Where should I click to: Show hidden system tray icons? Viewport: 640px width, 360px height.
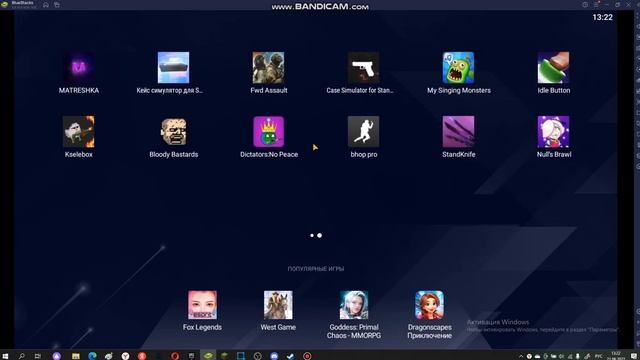pyautogui.click(x=521, y=356)
